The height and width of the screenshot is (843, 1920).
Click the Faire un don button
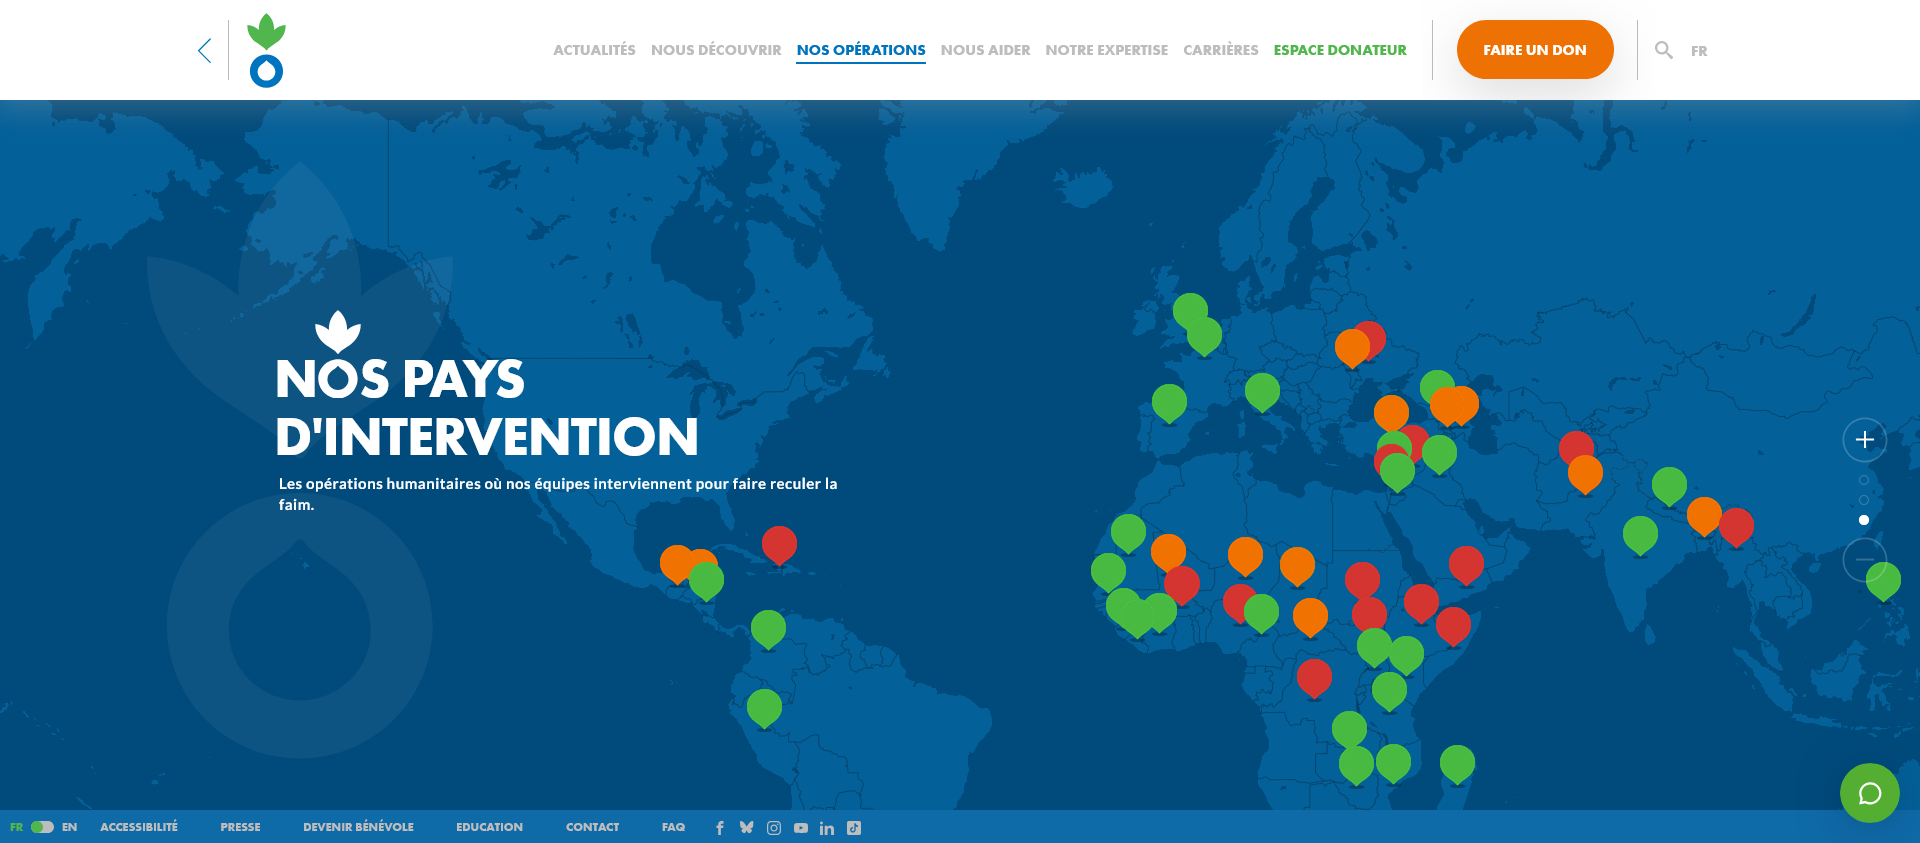(1535, 50)
